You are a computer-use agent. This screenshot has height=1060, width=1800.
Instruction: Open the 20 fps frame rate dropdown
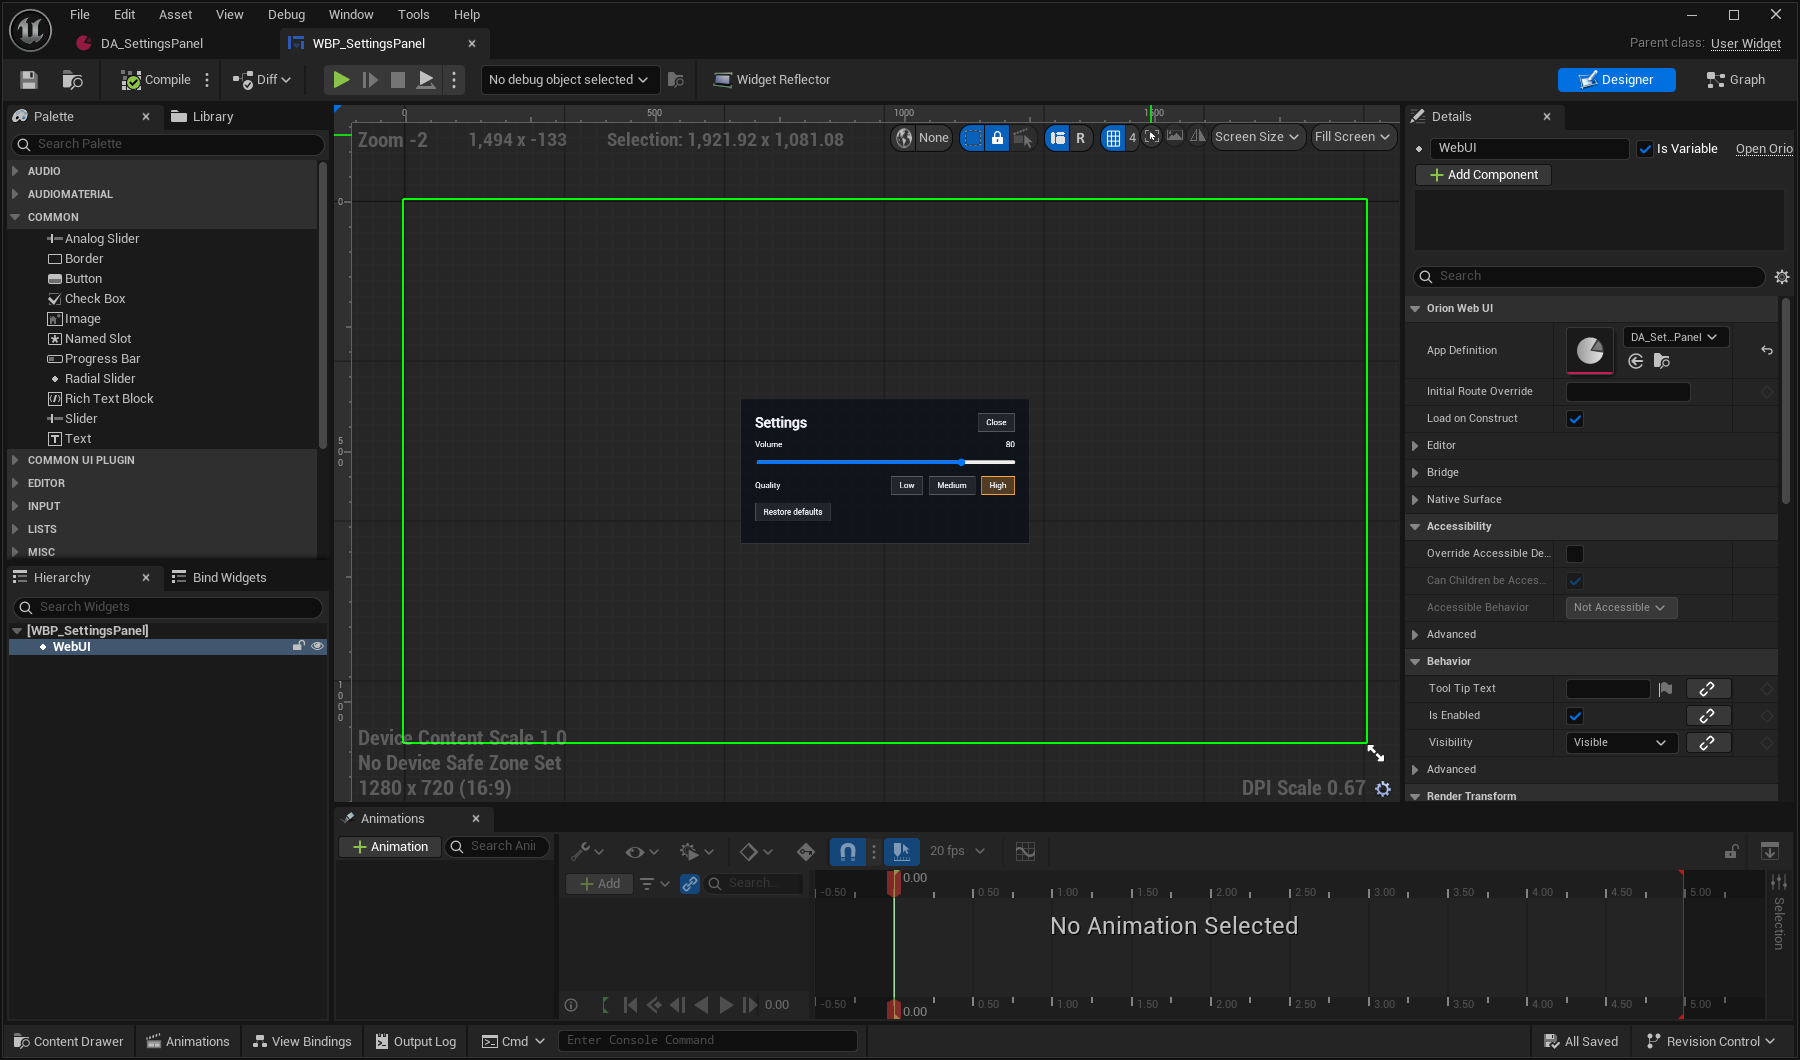pyautogui.click(x=957, y=852)
